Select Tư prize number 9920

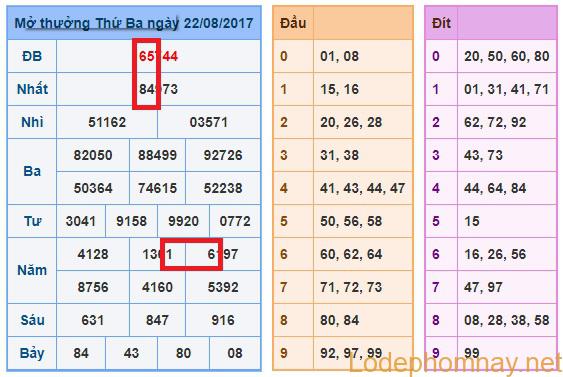point(183,221)
